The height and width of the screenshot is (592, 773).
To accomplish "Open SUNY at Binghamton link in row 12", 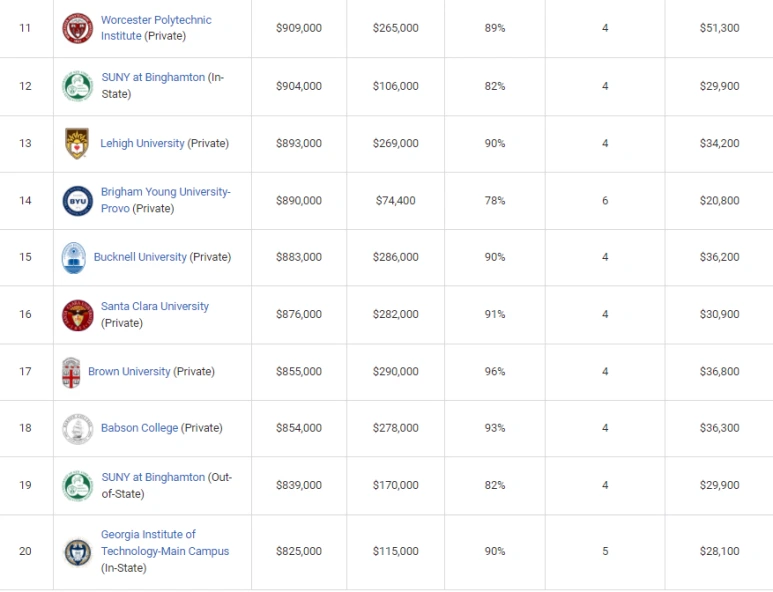I will pyautogui.click(x=153, y=77).
